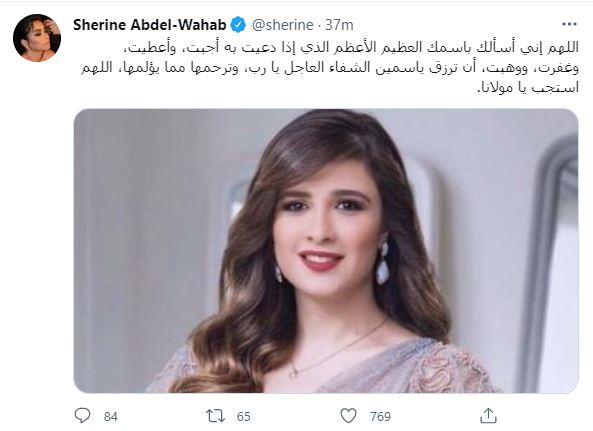The width and height of the screenshot is (593, 431).
Task: Click the @sherine handle
Action: click(x=283, y=25)
